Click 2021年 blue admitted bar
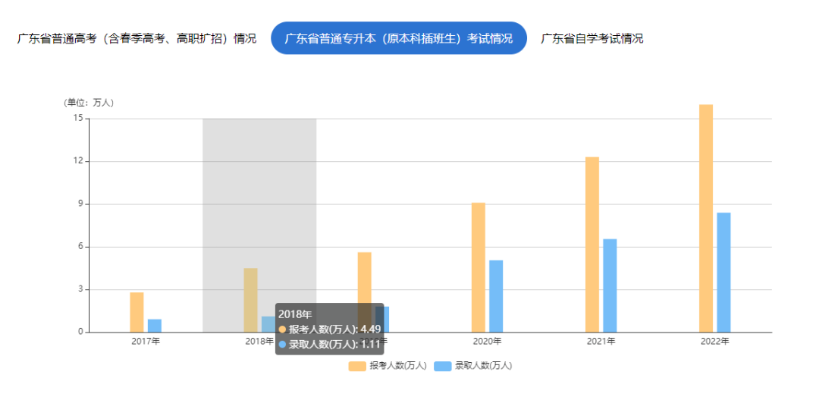815x393 pixels. click(x=610, y=285)
